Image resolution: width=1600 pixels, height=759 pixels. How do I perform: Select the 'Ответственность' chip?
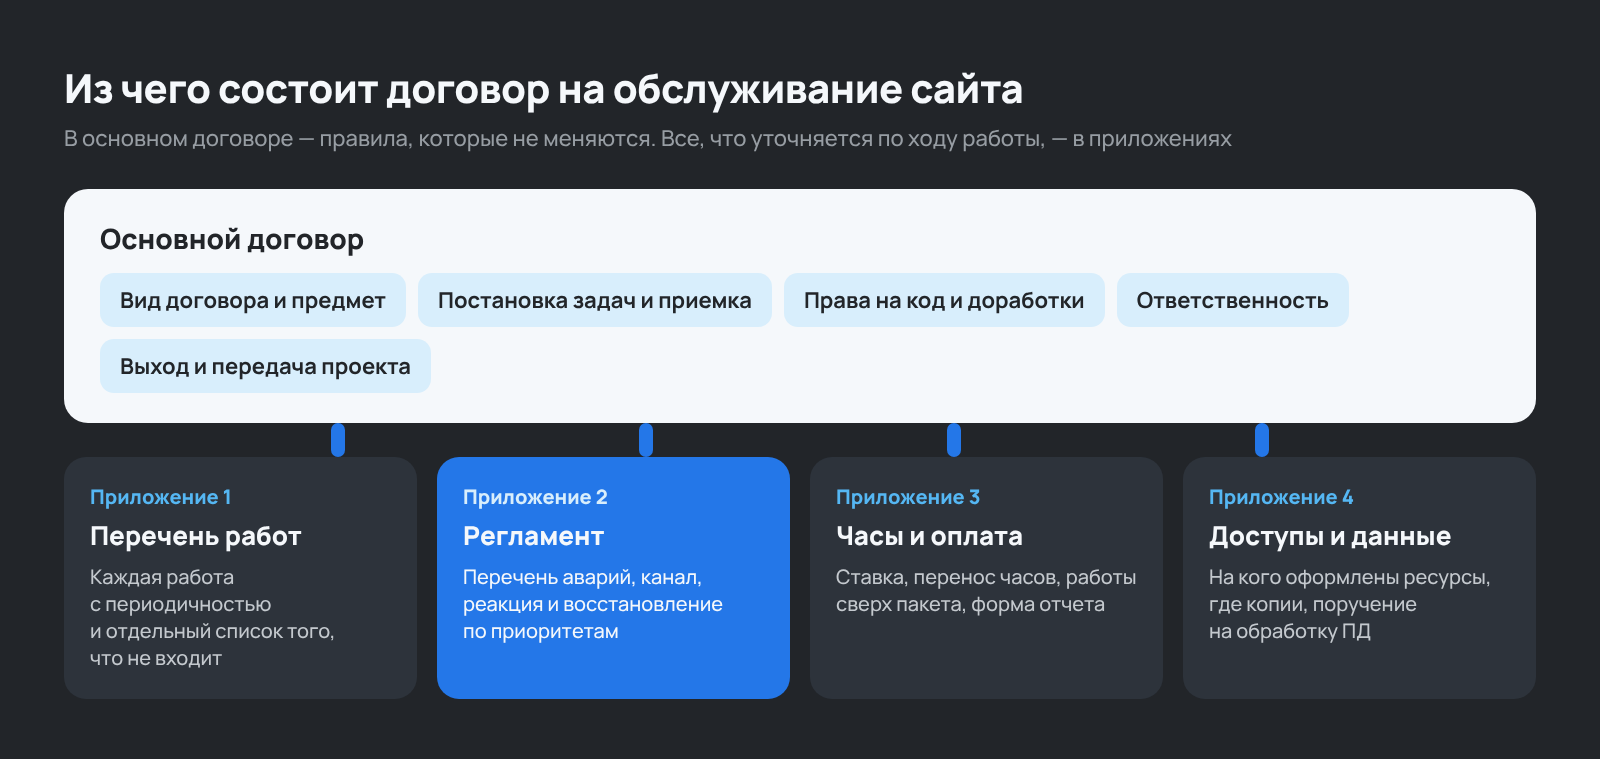tap(1233, 300)
